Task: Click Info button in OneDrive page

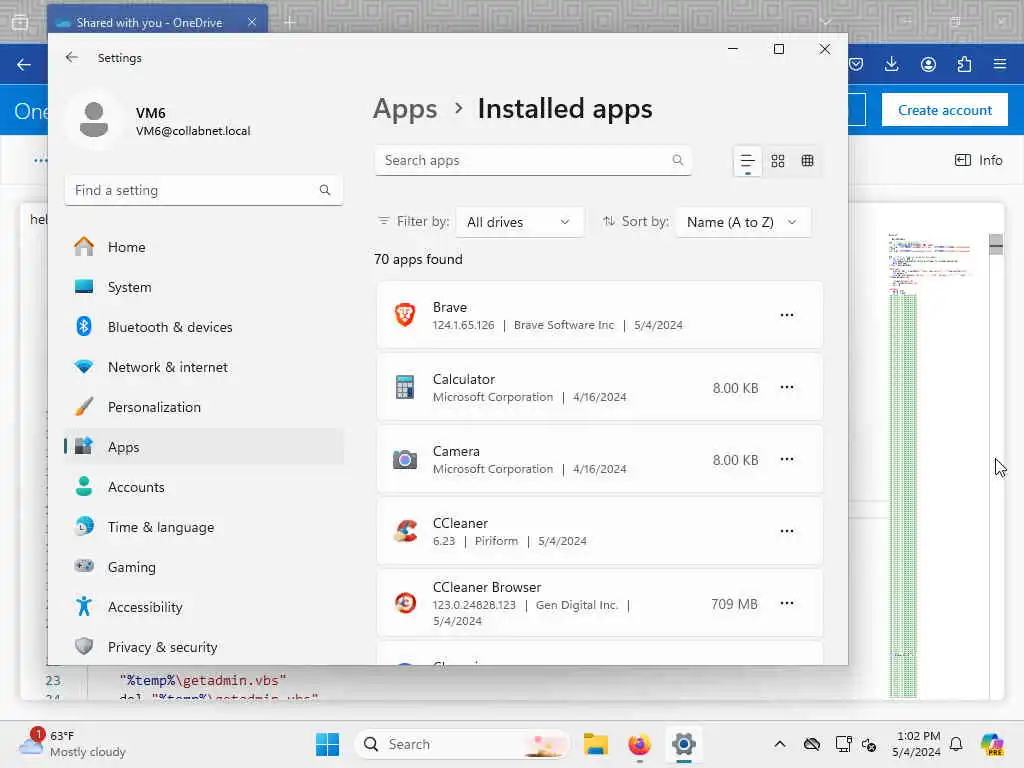Action: point(978,160)
